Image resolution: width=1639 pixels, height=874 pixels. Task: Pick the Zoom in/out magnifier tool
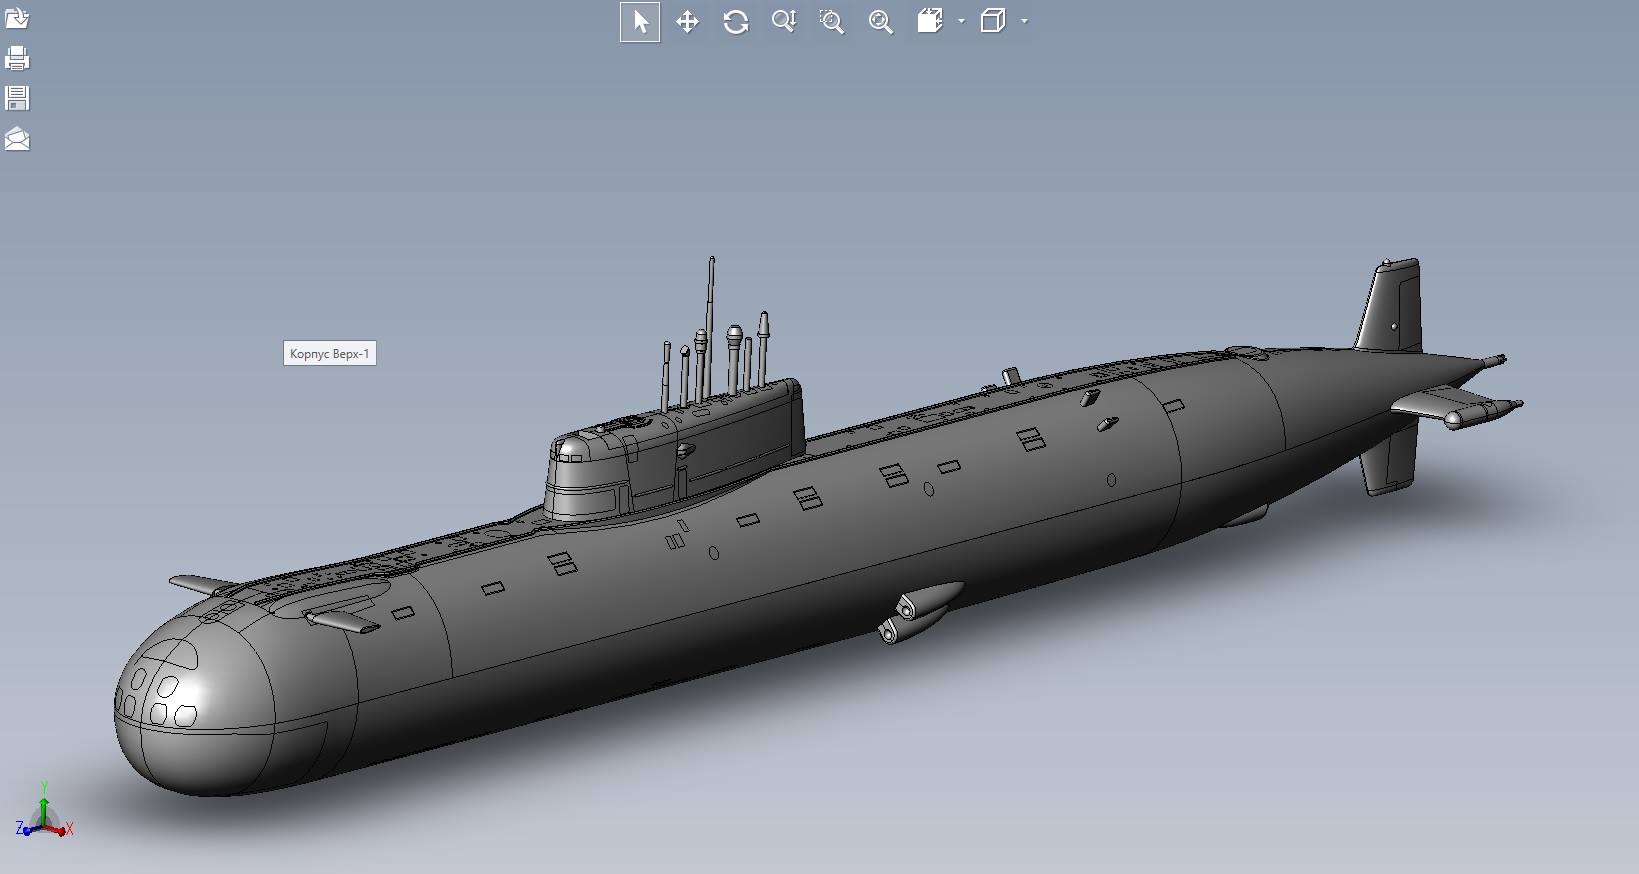pos(784,22)
